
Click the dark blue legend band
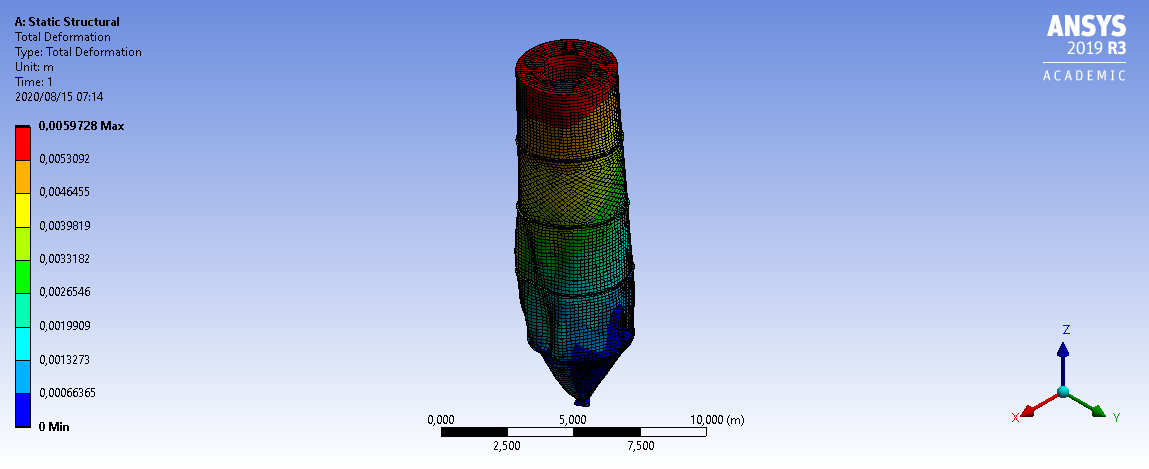coord(23,410)
